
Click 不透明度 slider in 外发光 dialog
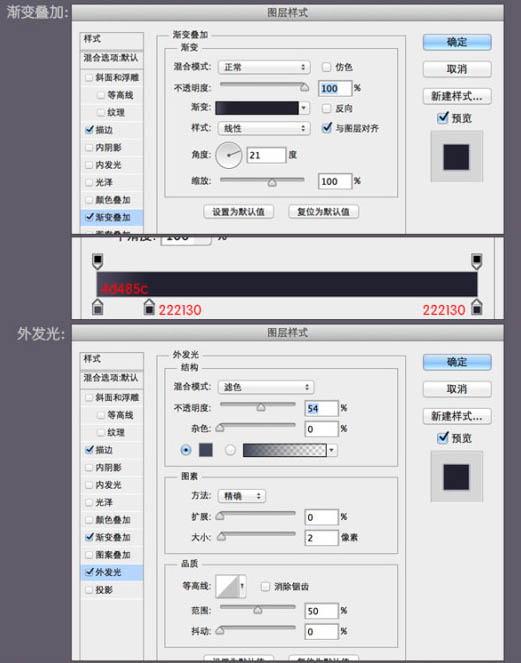(x=258, y=406)
